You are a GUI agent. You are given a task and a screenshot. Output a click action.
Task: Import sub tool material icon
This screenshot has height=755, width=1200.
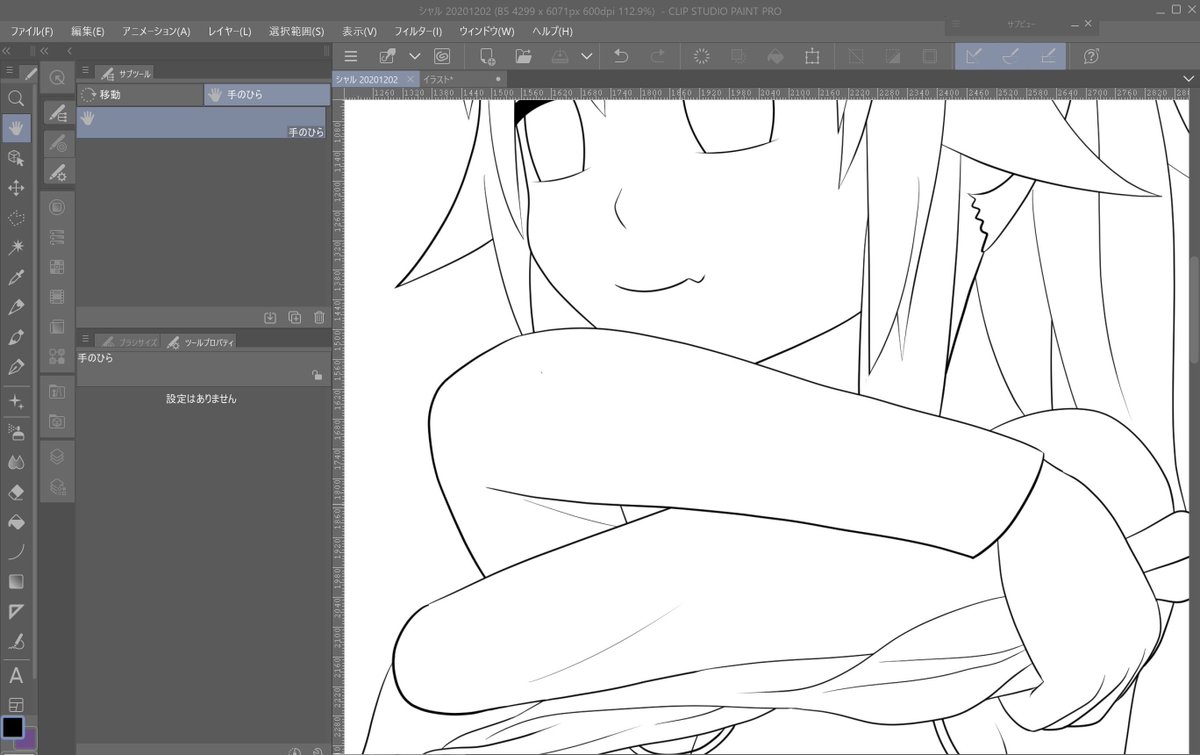[270, 317]
